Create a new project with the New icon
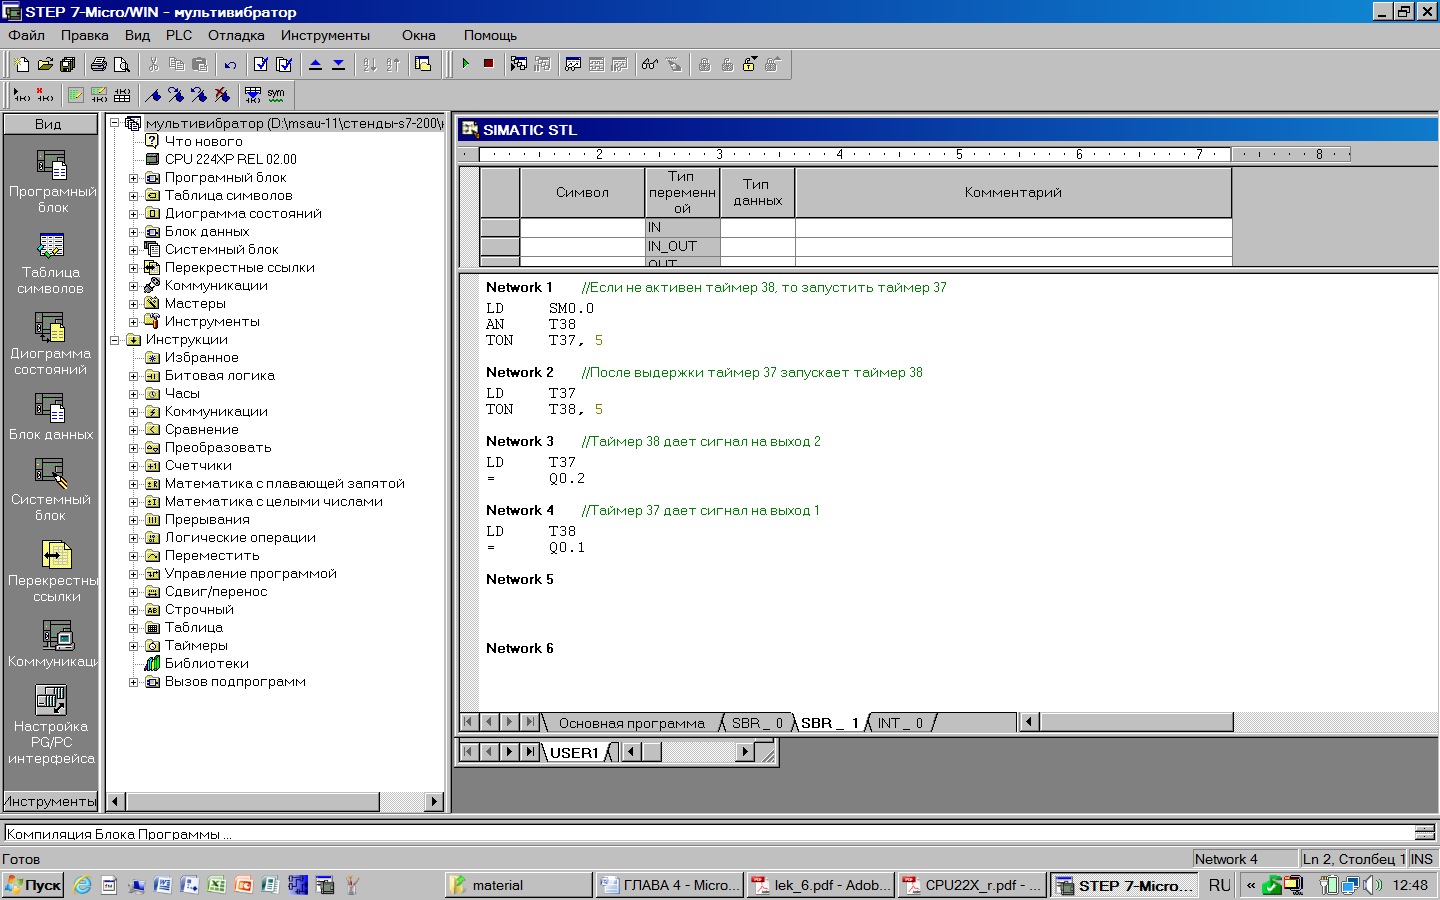The image size is (1440, 900). [x=22, y=64]
